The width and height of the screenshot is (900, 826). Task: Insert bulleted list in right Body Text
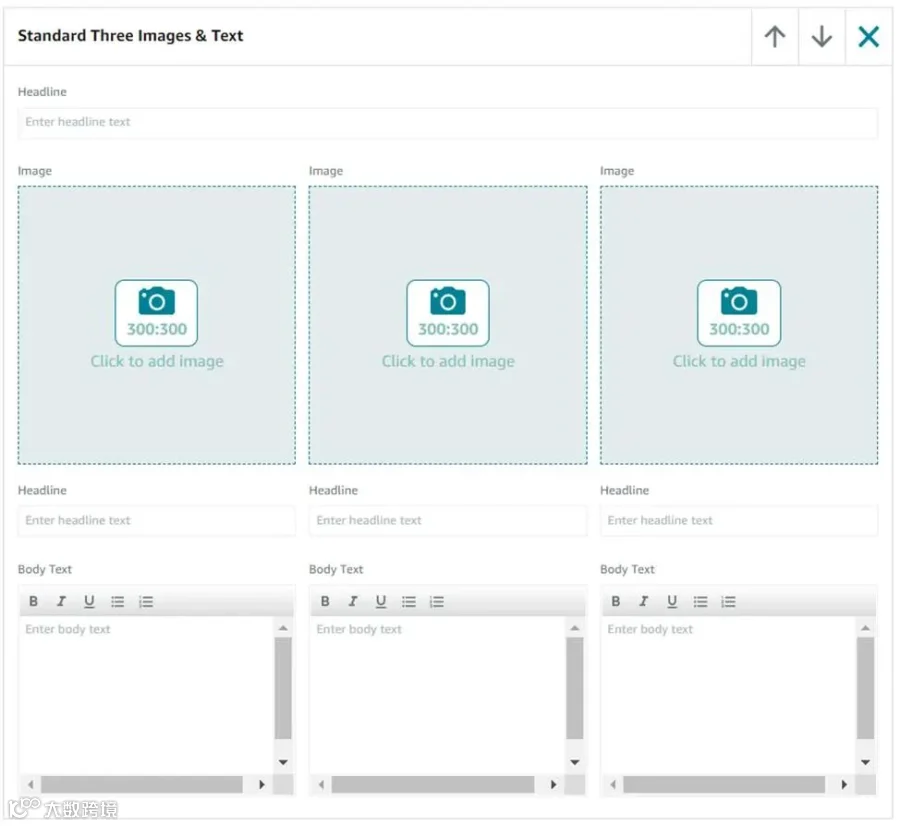[x=700, y=602]
